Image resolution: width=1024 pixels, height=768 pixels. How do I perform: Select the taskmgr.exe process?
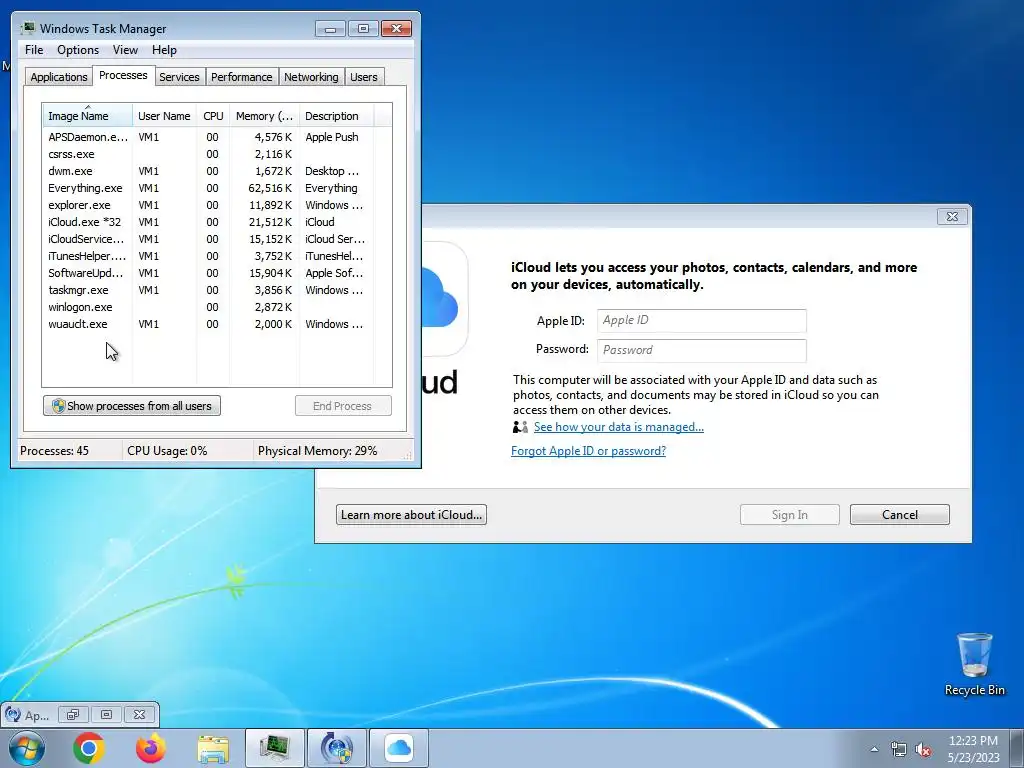(x=217, y=290)
